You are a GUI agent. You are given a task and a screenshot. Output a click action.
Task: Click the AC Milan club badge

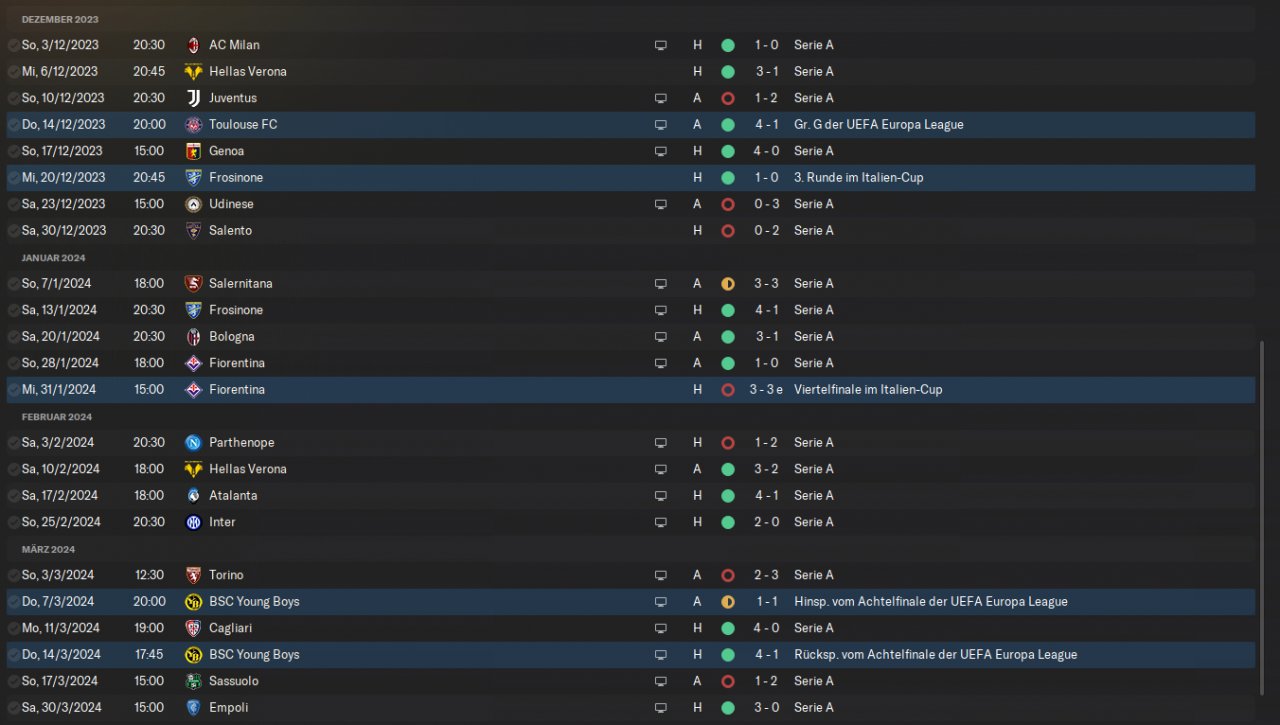tap(193, 45)
